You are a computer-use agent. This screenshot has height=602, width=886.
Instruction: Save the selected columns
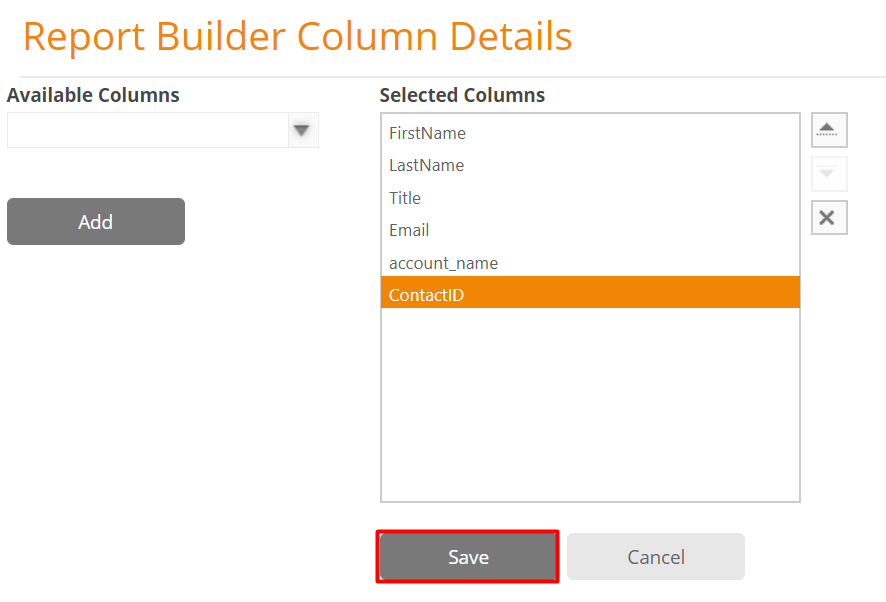[468, 557]
